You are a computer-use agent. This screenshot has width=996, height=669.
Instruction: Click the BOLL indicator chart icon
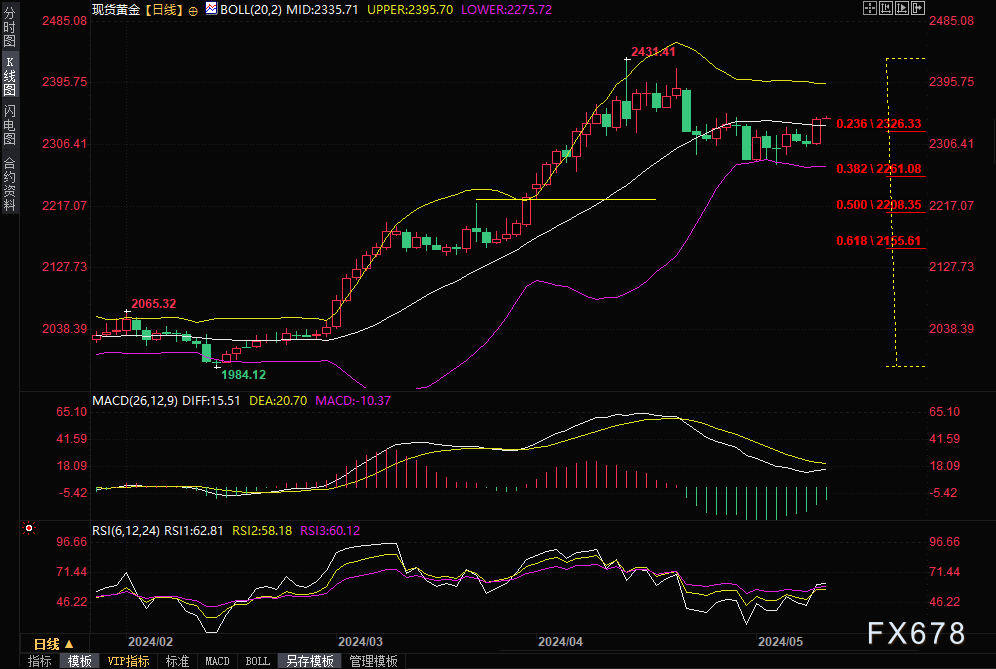[x=211, y=9]
